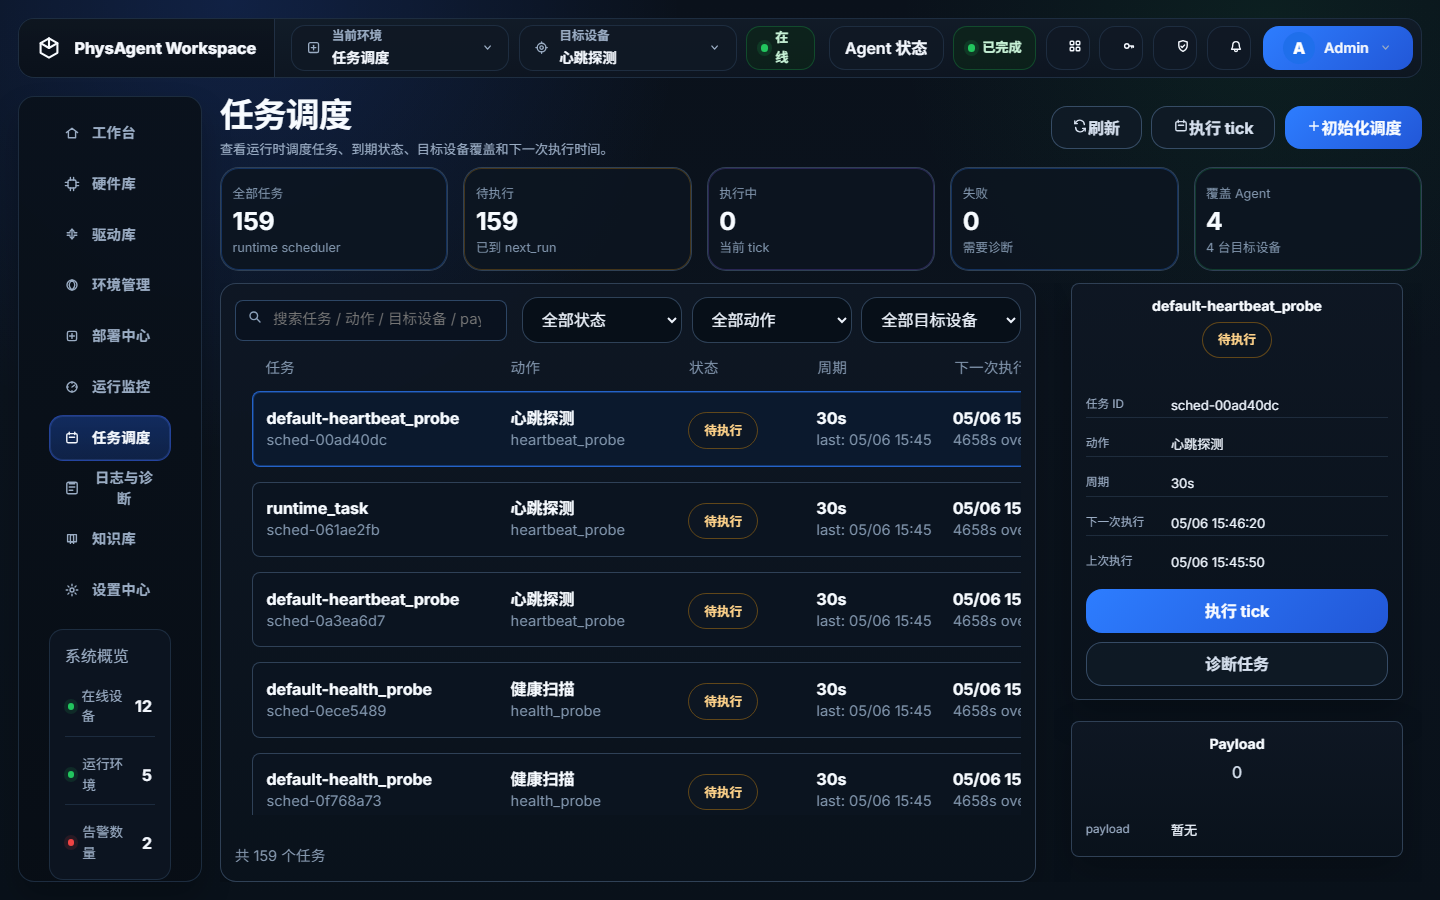The image size is (1440, 900).
Task: Click the 驱动库 sidebar icon
Action: (x=72, y=235)
